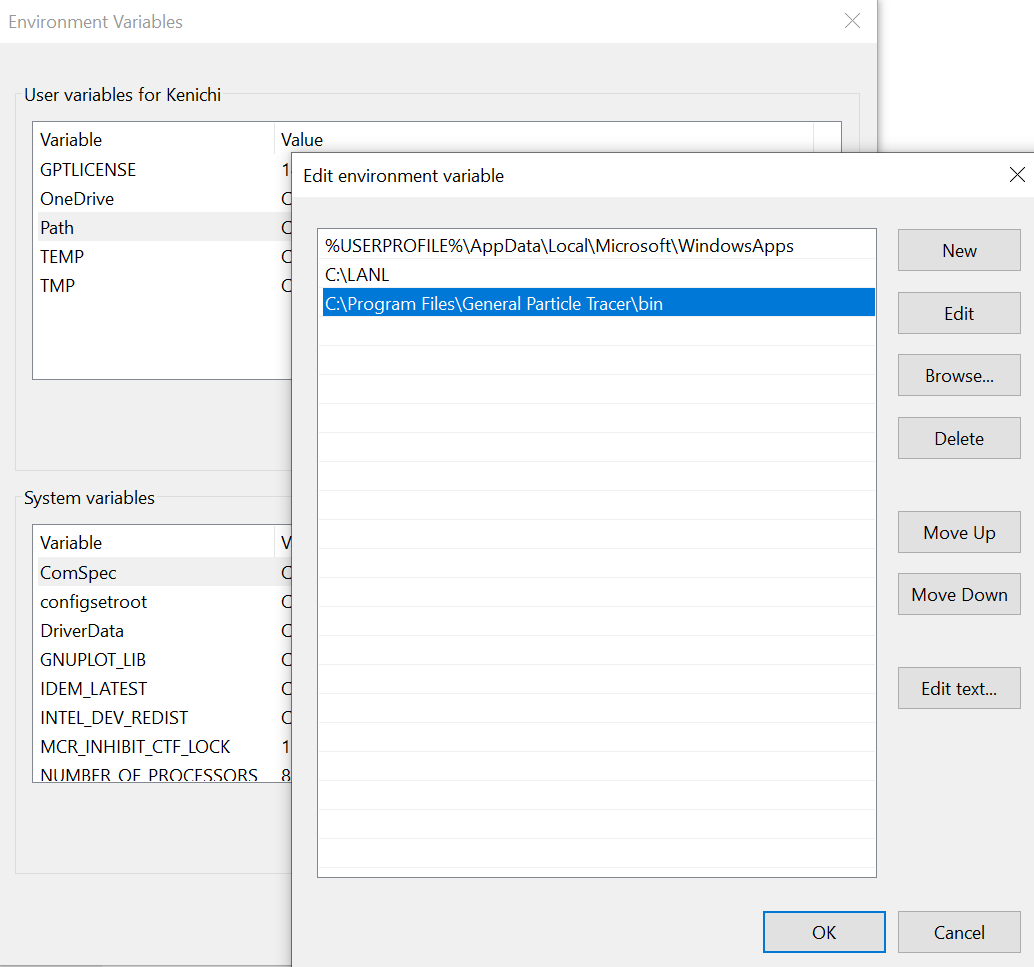Open Edit text... option
Image resolution: width=1034 pixels, height=967 pixels.
[x=958, y=689]
